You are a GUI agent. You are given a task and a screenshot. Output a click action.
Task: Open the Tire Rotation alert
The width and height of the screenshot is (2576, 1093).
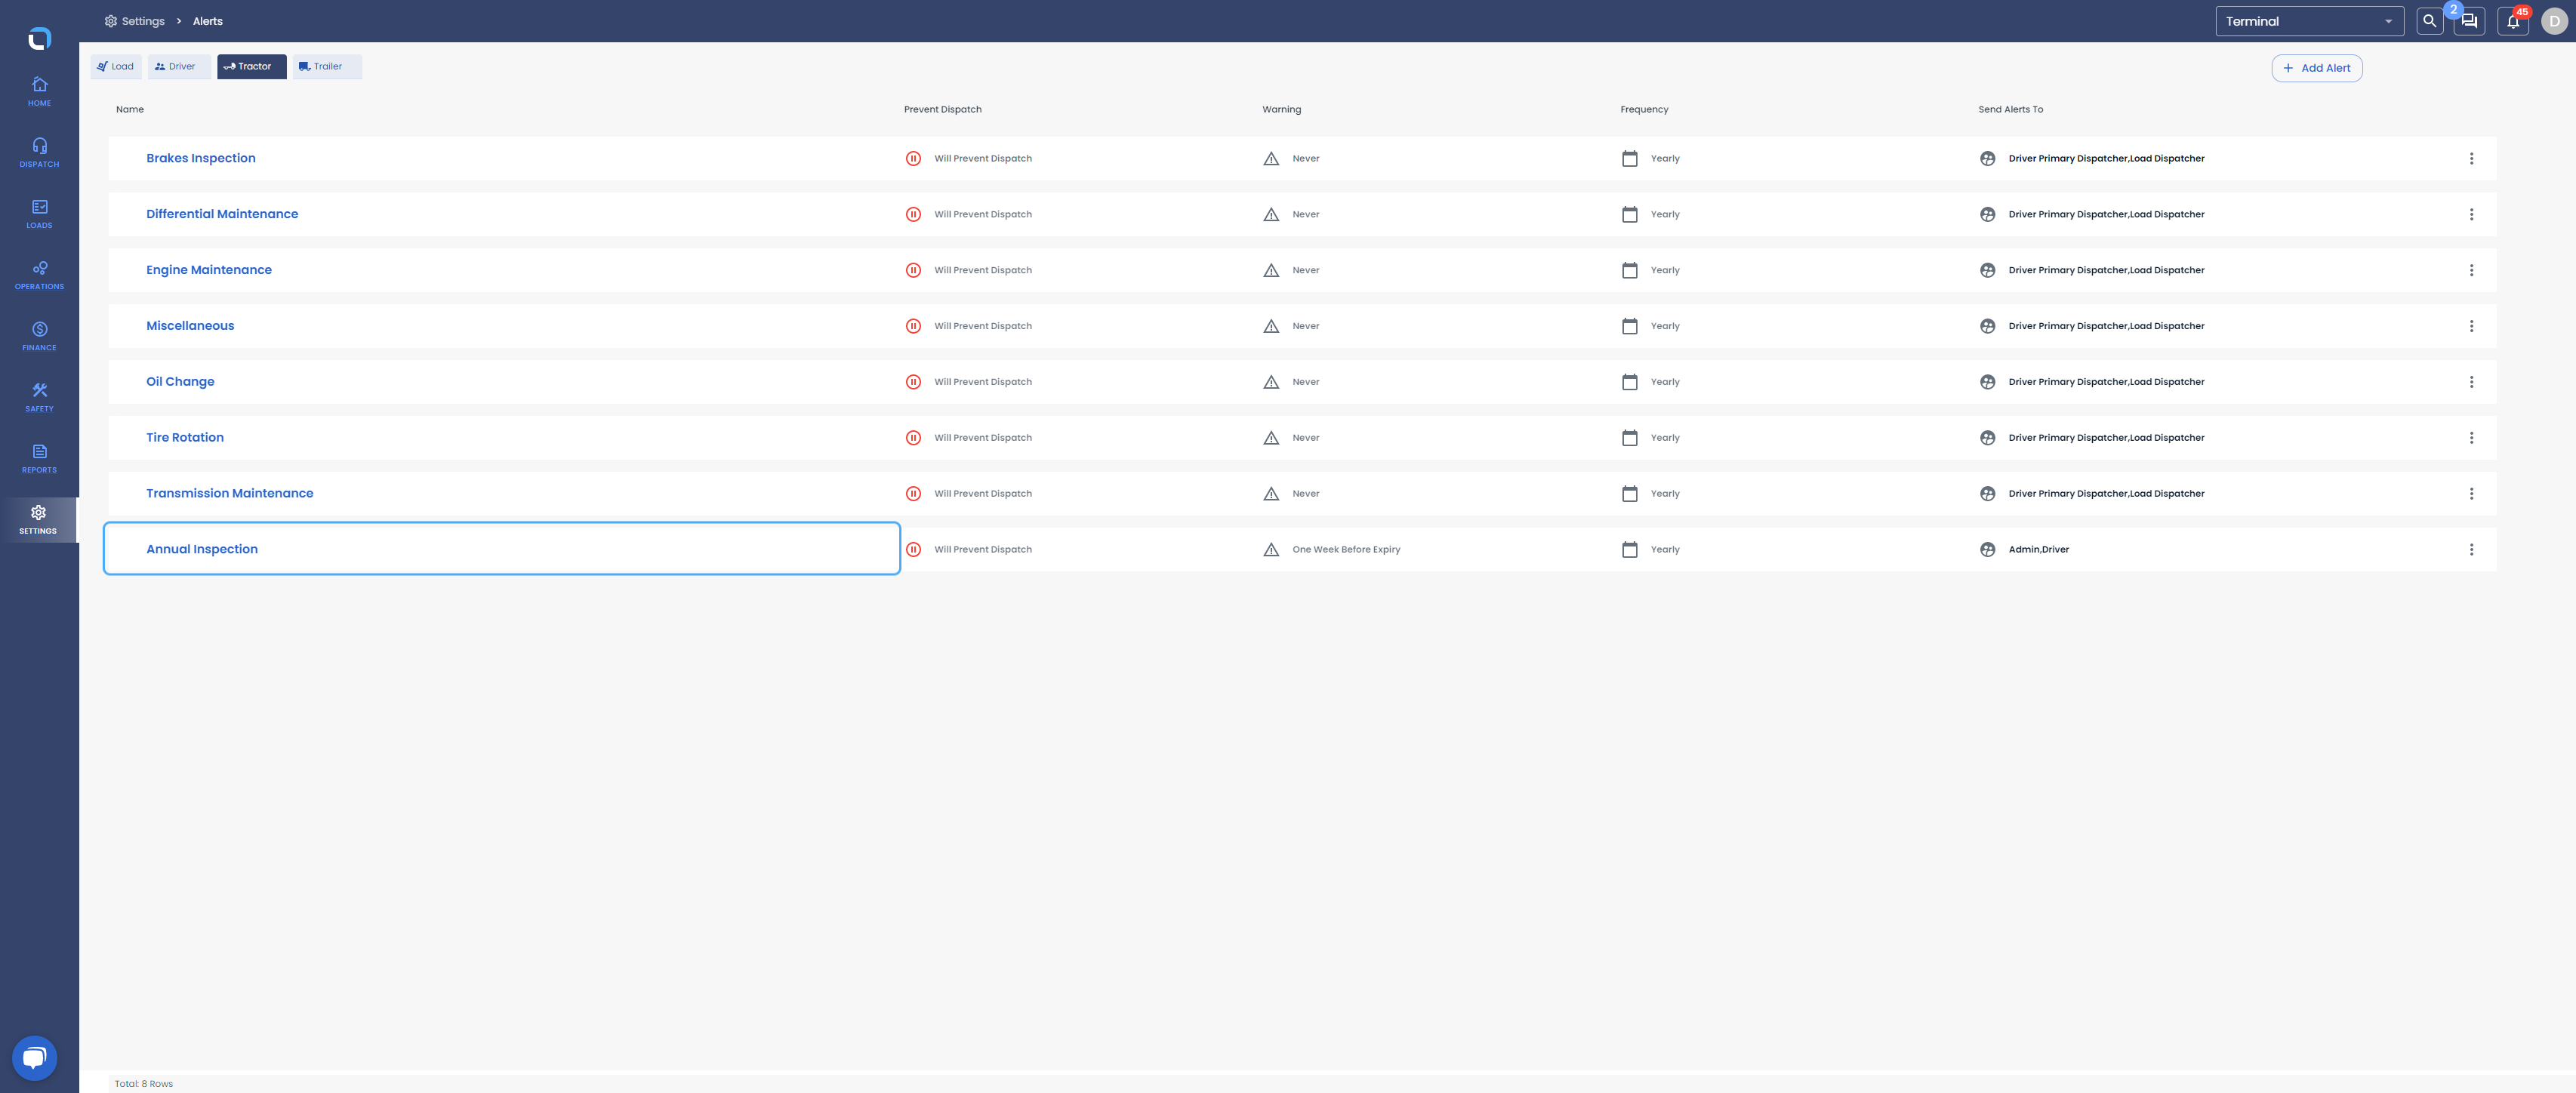[185, 438]
